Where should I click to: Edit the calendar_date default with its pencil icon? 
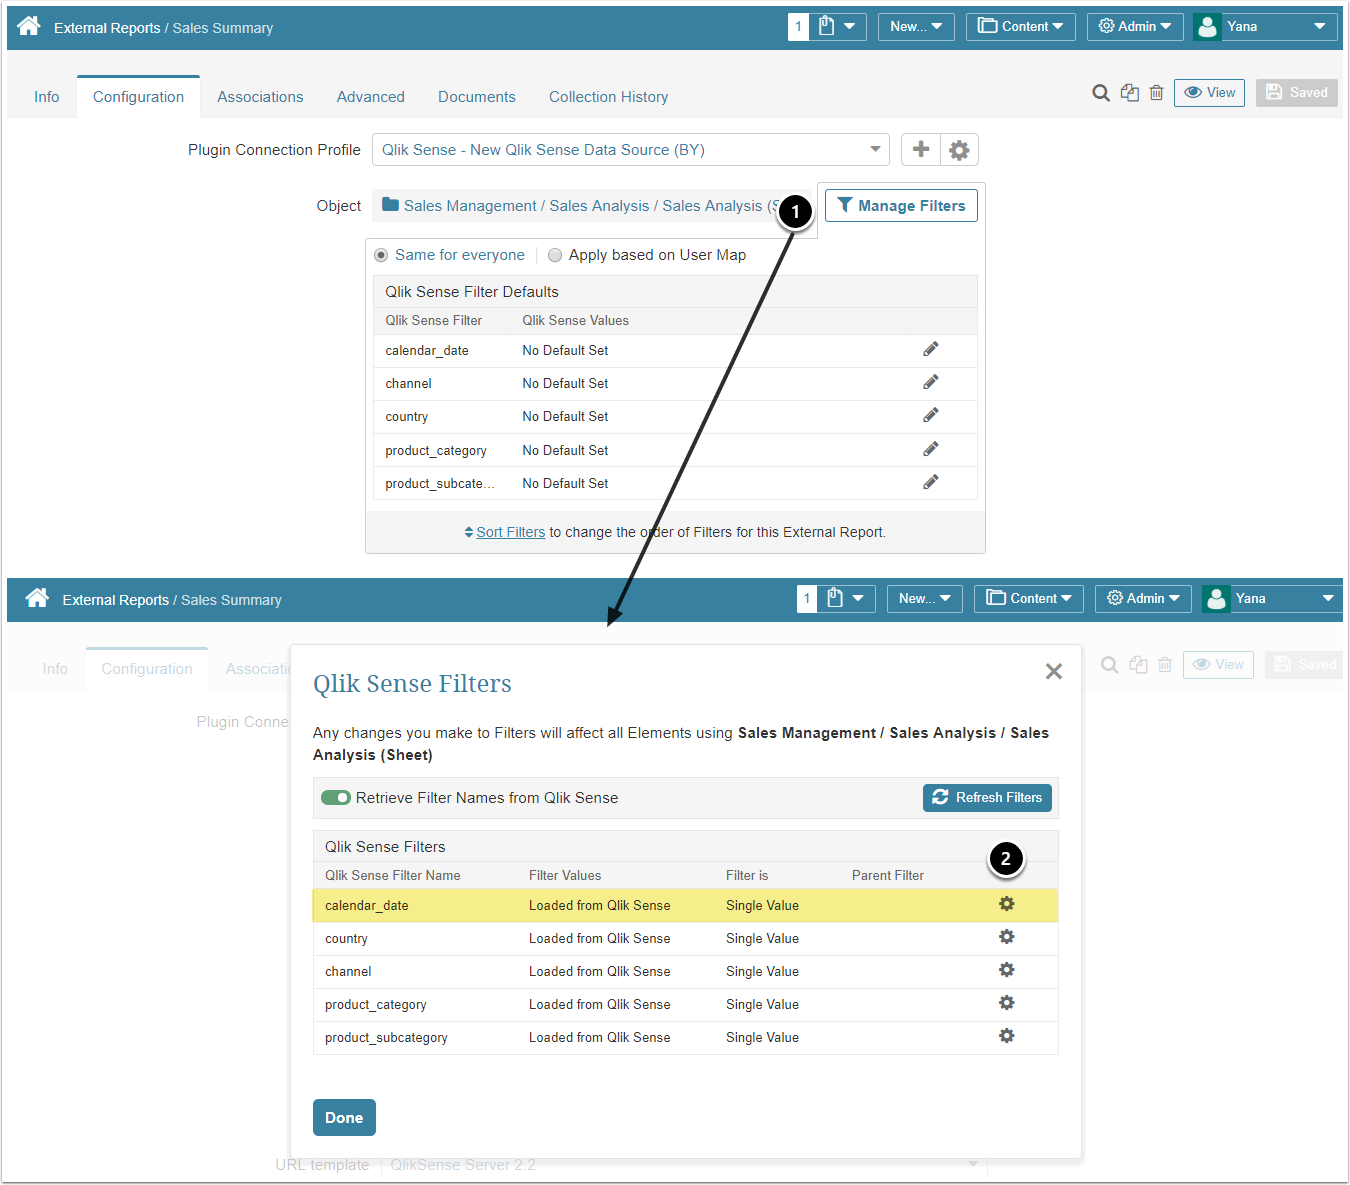[x=931, y=349]
